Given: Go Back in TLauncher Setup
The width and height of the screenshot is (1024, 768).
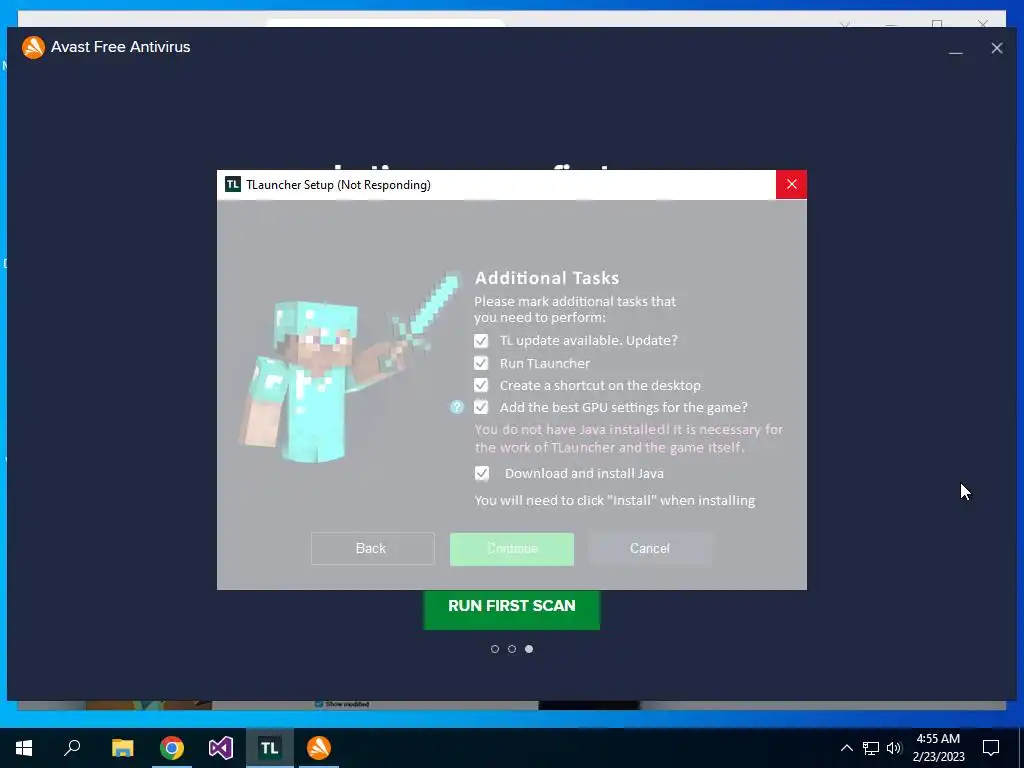Looking at the screenshot, I should click(x=372, y=549).
